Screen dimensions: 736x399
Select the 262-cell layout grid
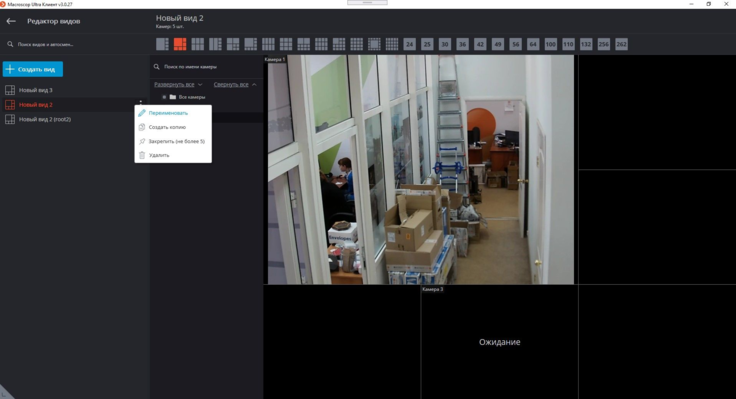tap(621, 44)
